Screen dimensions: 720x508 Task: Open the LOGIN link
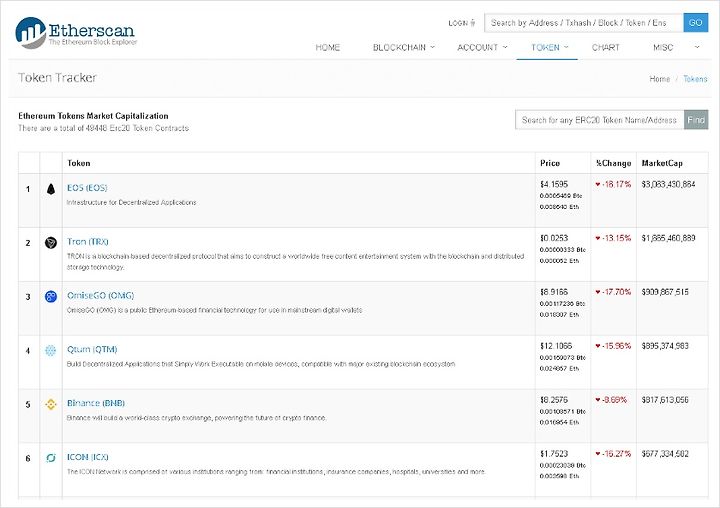pyautogui.click(x=461, y=23)
